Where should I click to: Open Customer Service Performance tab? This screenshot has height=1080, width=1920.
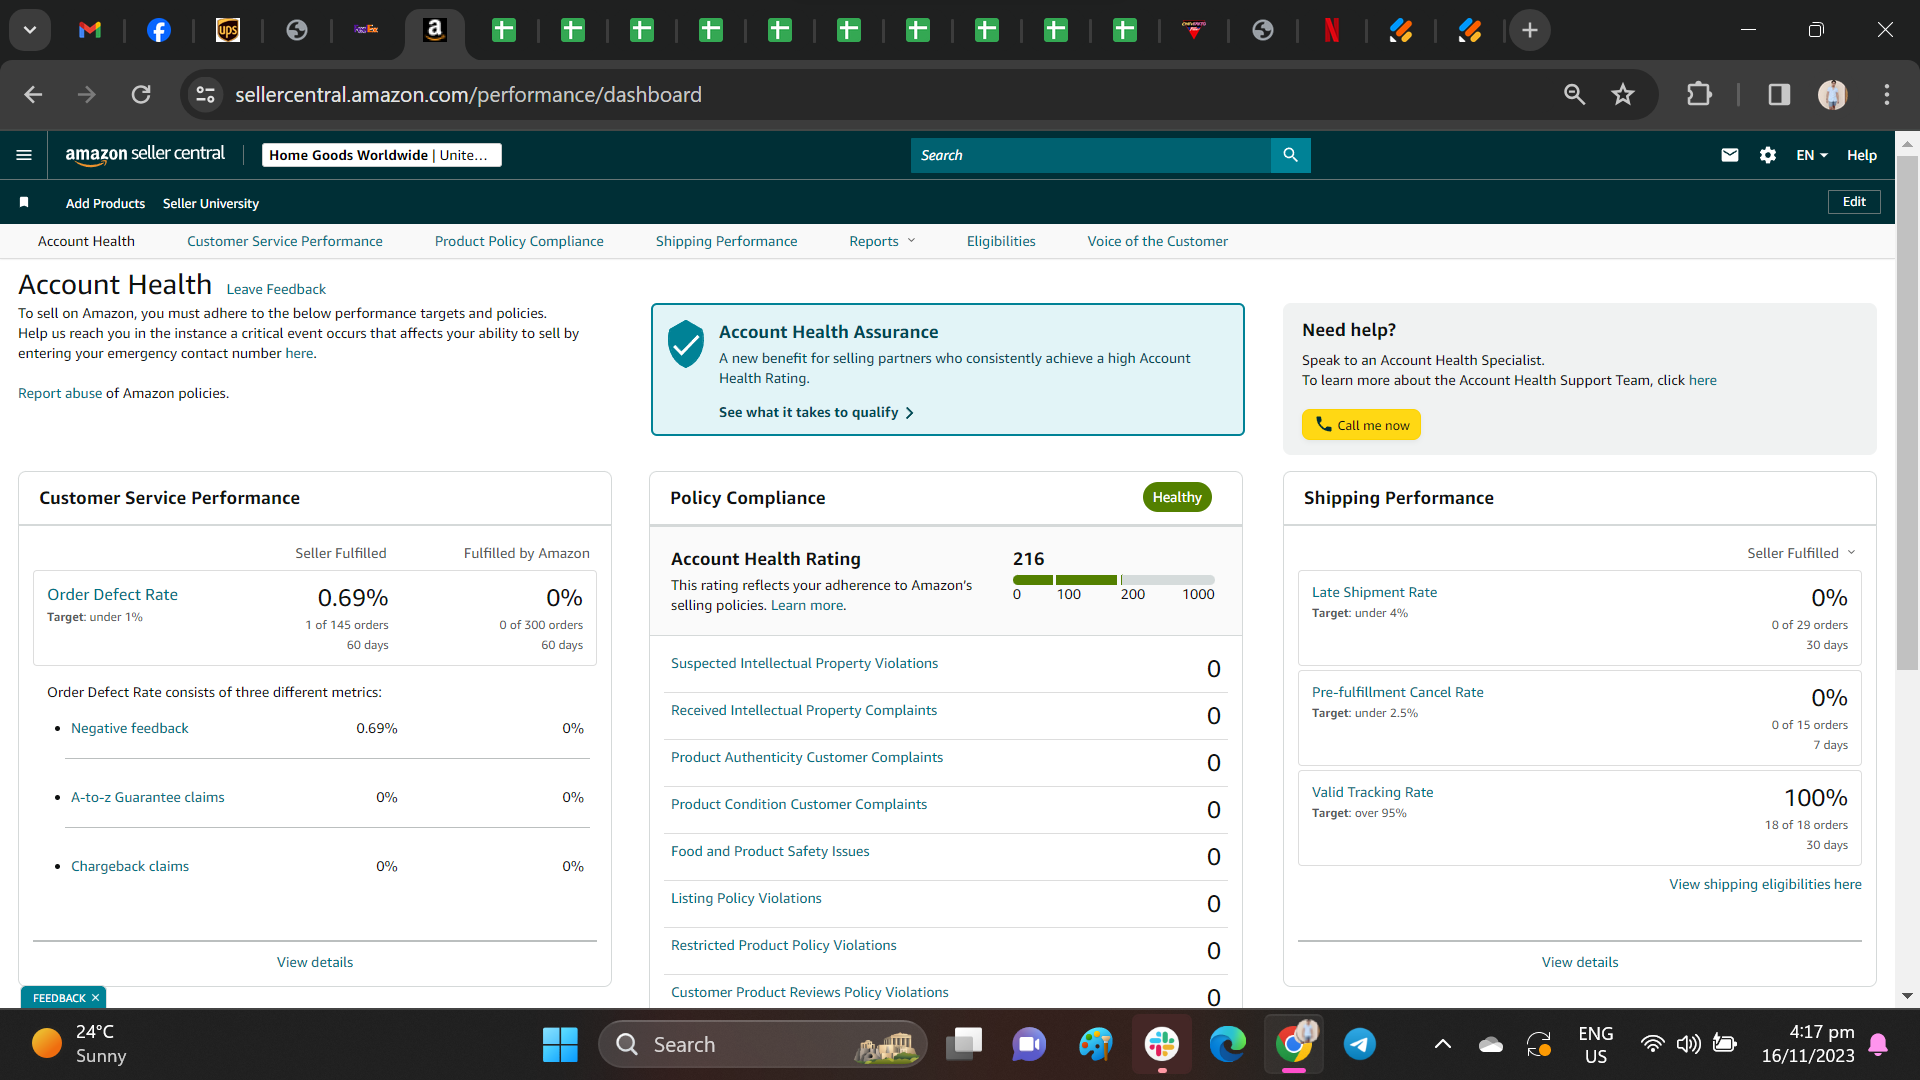[x=284, y=241]
